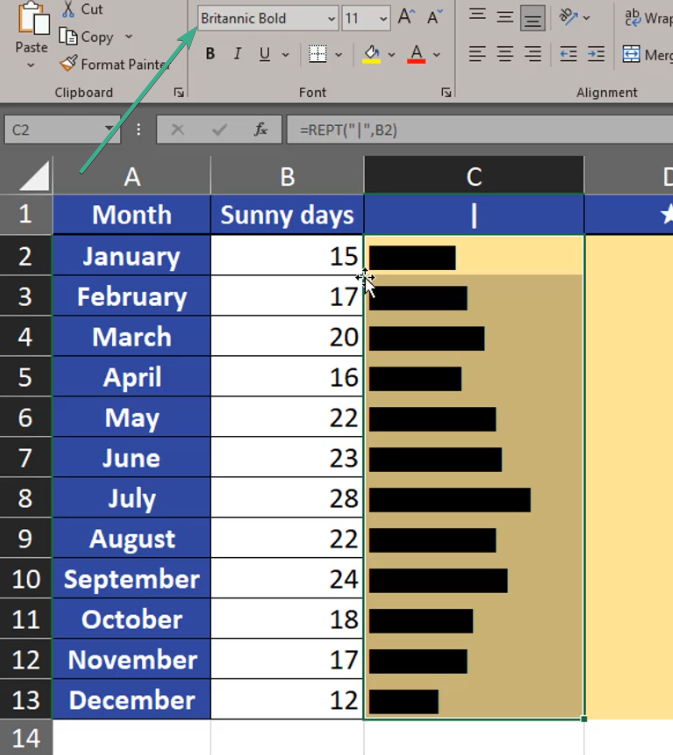
Task: Click the Center align icon
Action: pos(506,54)
